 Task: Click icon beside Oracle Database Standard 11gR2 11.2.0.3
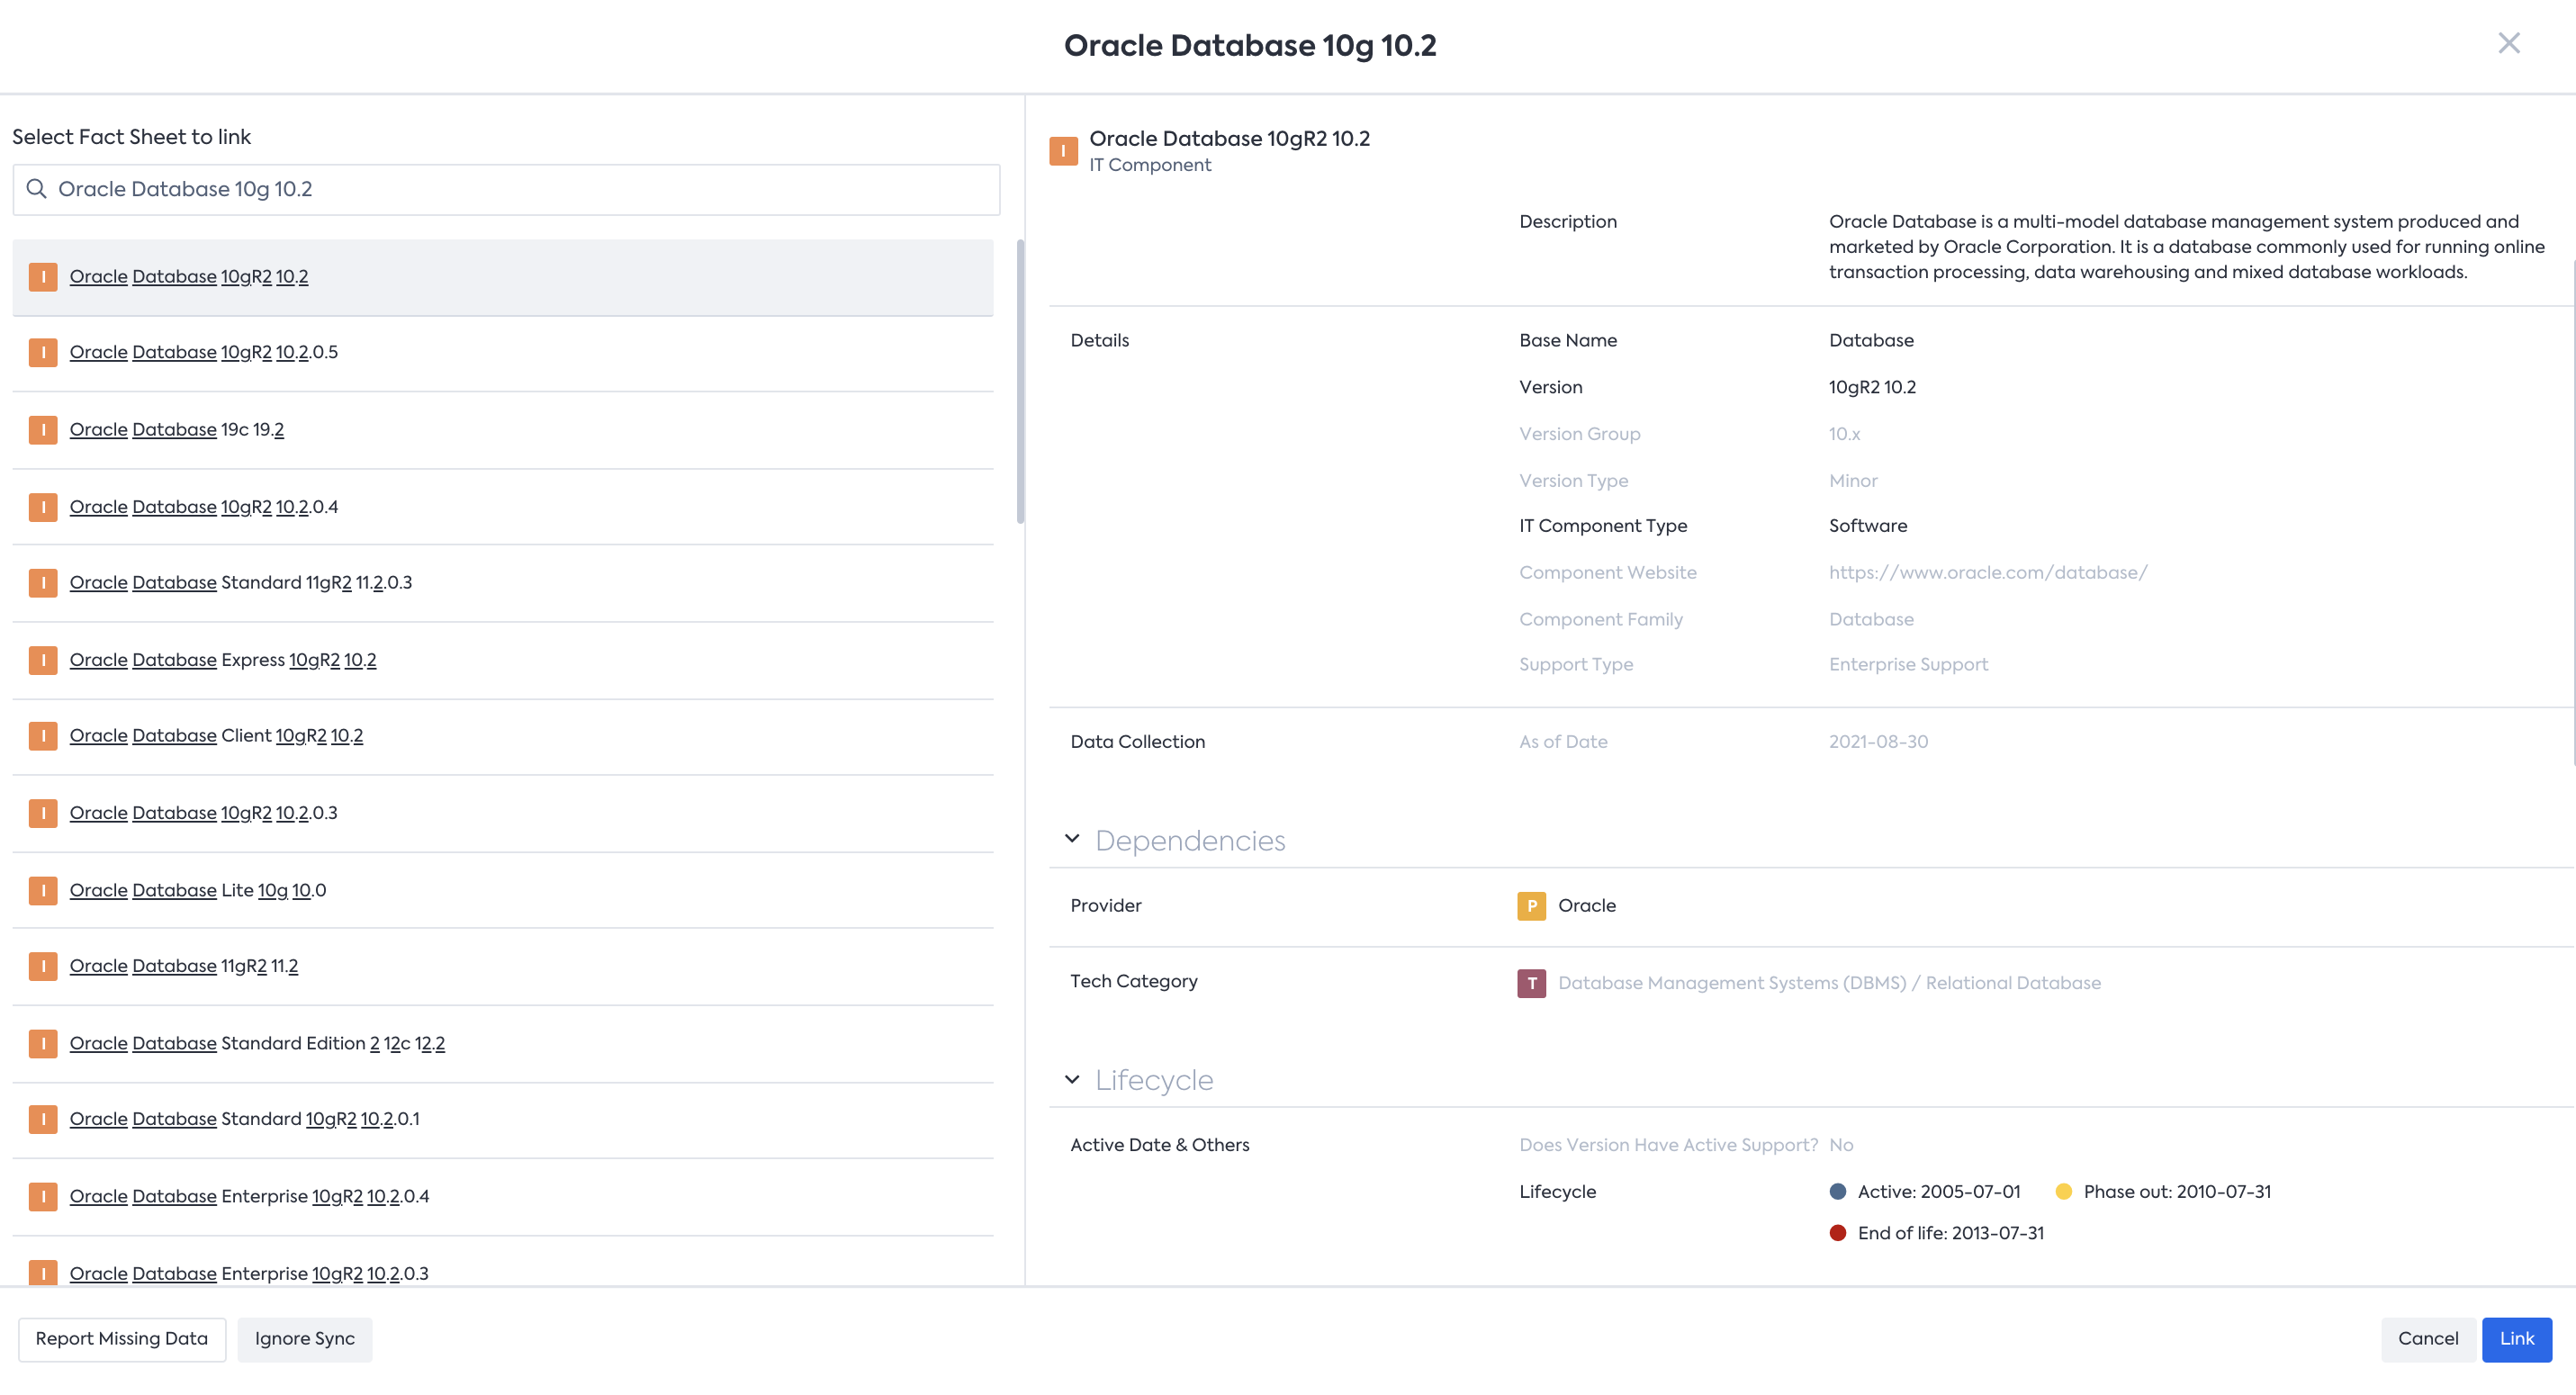click(43, 583)
